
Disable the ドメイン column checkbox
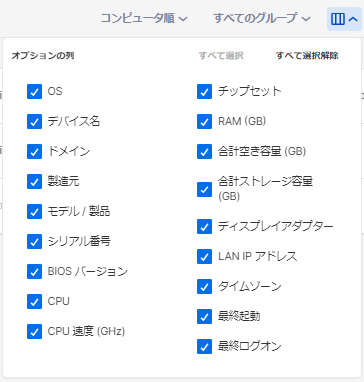[x=34, y=151]
